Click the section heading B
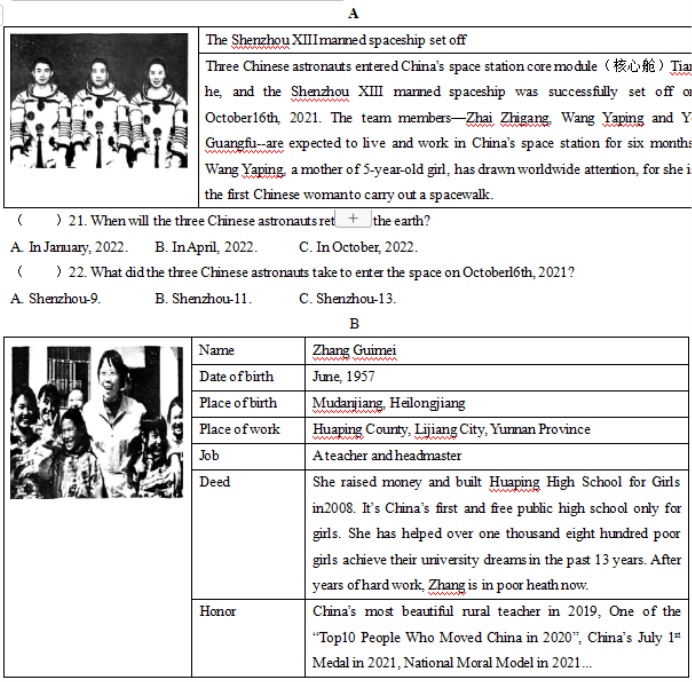The width and height of the screenshot is (692, 682). (354, 324)
